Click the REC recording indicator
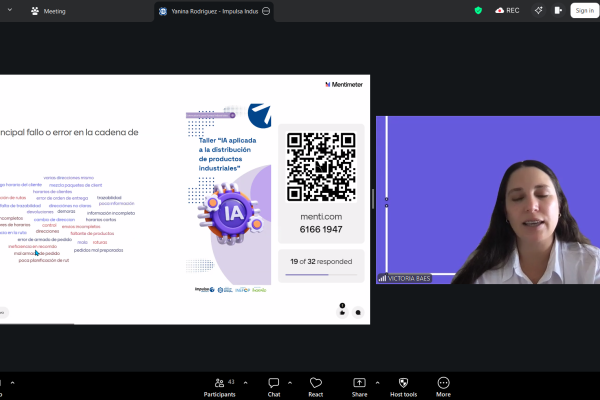This screenshot has height=400, width=600. pos(507,10)
